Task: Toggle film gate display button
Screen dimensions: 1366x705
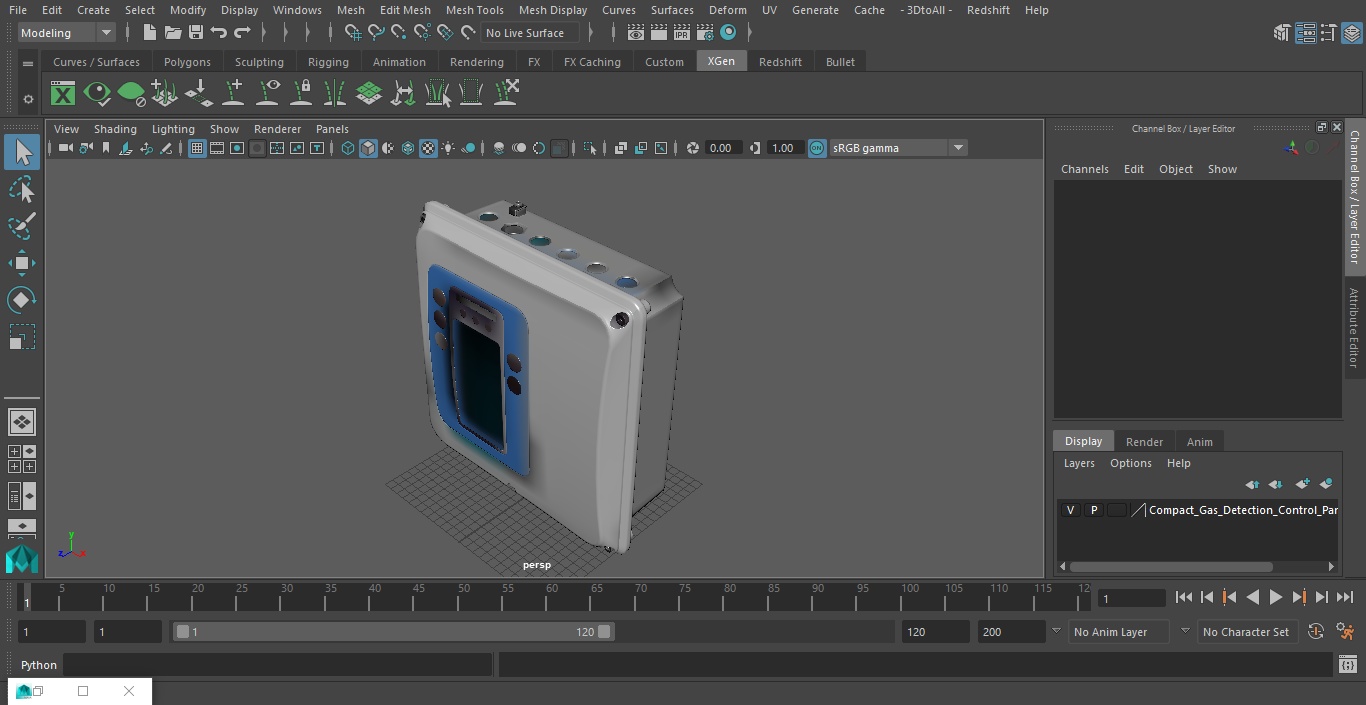Action: pos(217,148)
